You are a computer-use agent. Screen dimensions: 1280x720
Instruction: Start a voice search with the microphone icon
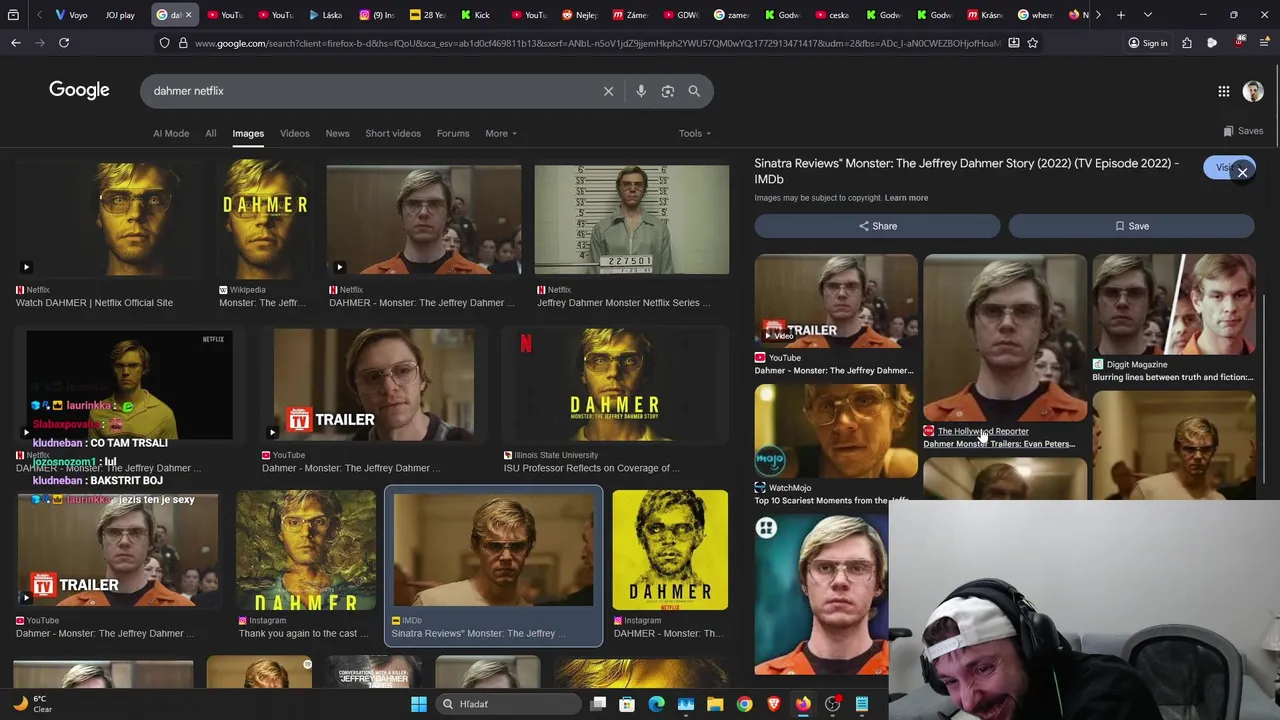641,91
